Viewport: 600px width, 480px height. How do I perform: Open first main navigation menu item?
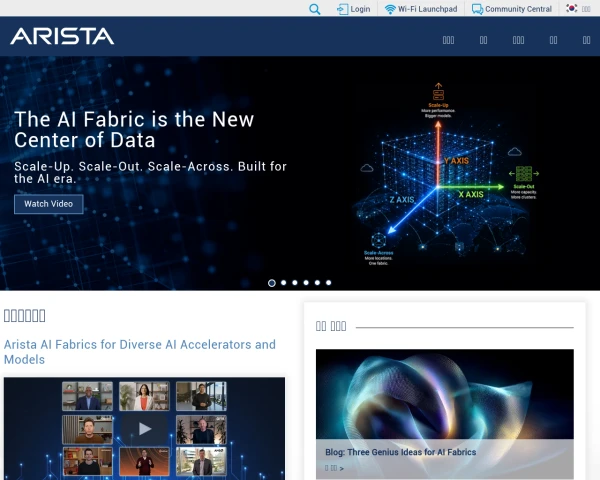(x=448, y=40)
